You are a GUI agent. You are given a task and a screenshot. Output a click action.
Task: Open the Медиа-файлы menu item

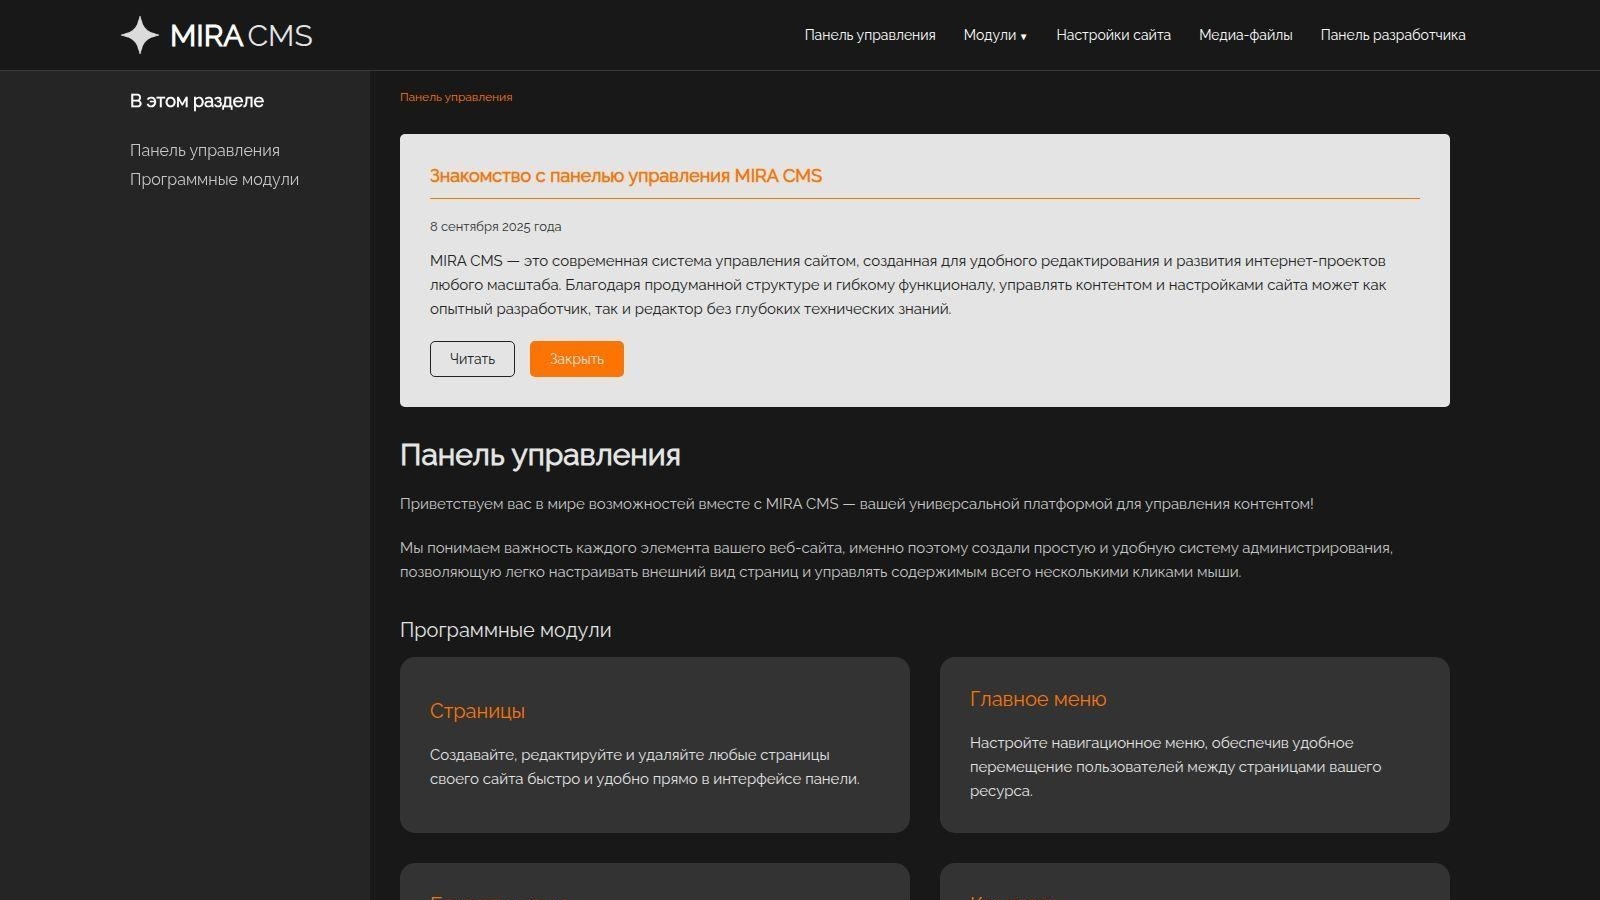[1245, 35]
